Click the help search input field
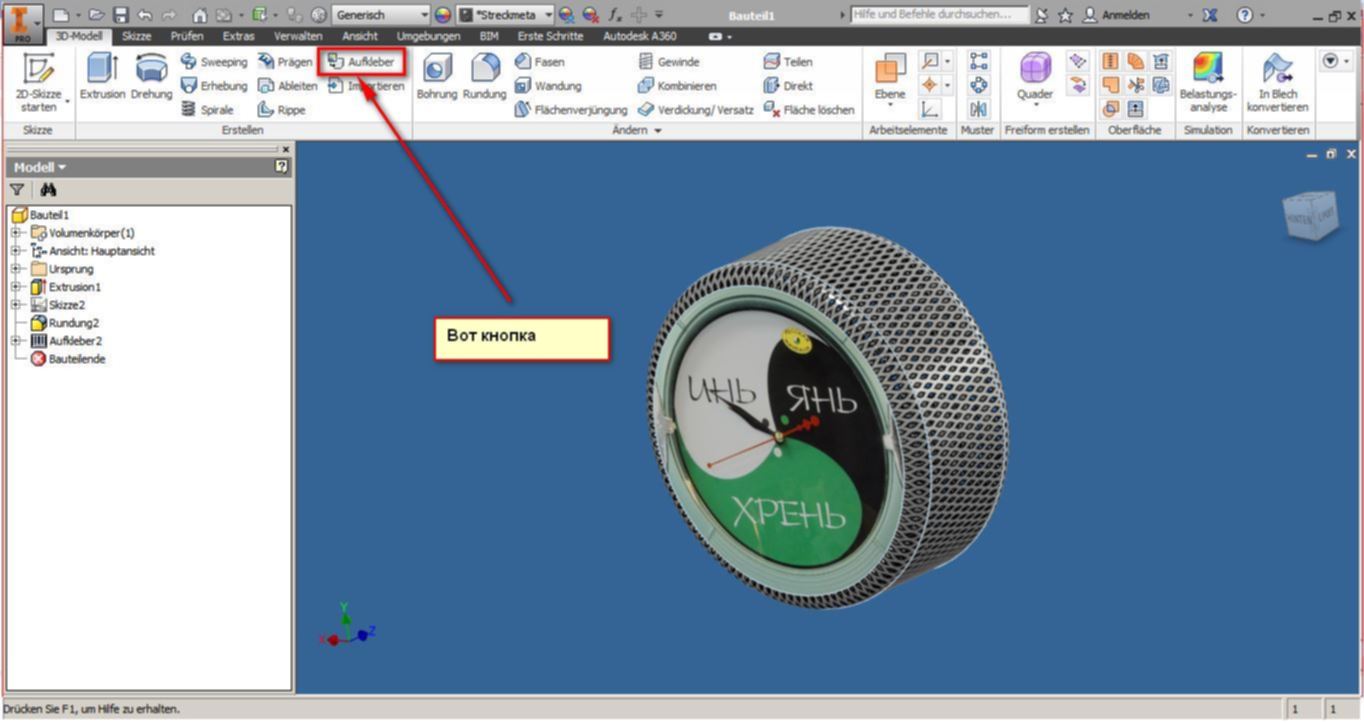The height and width of the screenshot is (723, 1364). point(938,15)
